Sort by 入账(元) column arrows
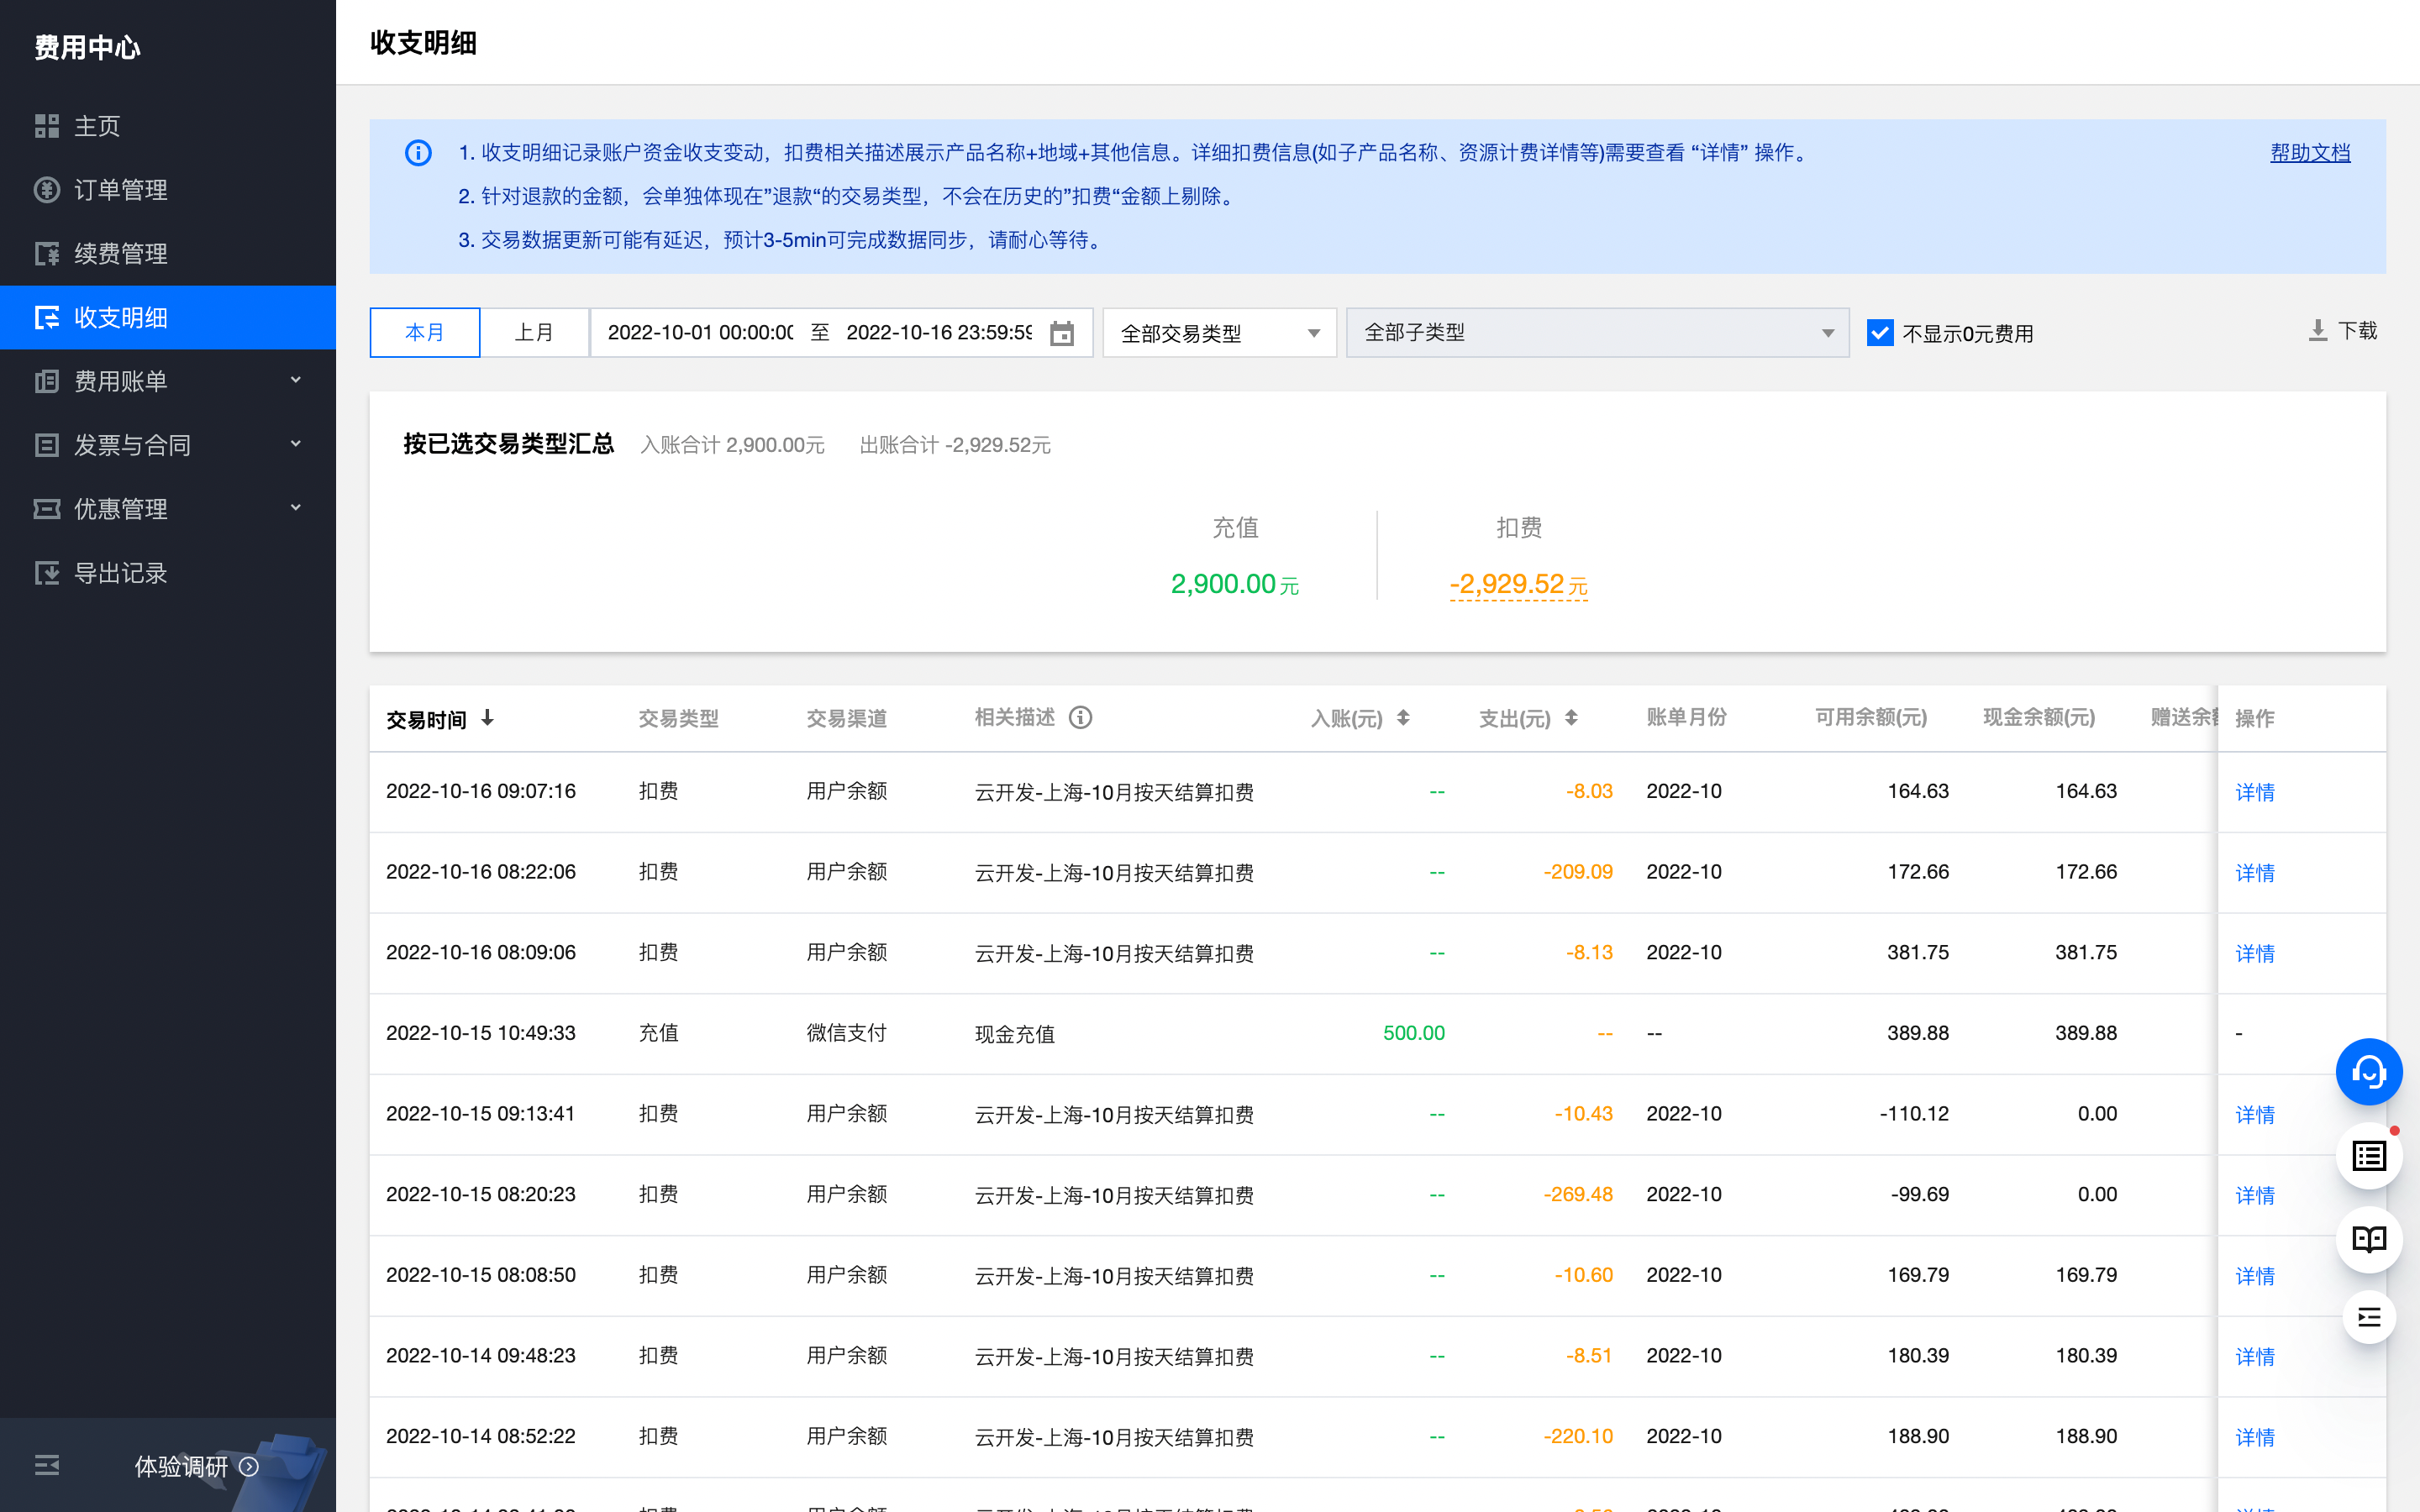 (x=1403, y=717)
